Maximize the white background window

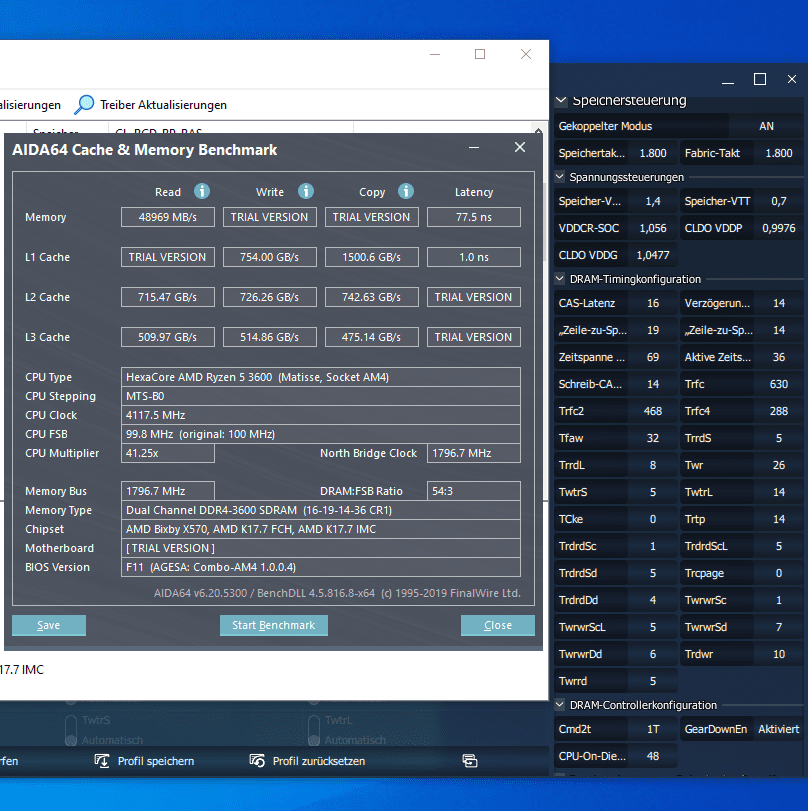[x=480, y=54]
